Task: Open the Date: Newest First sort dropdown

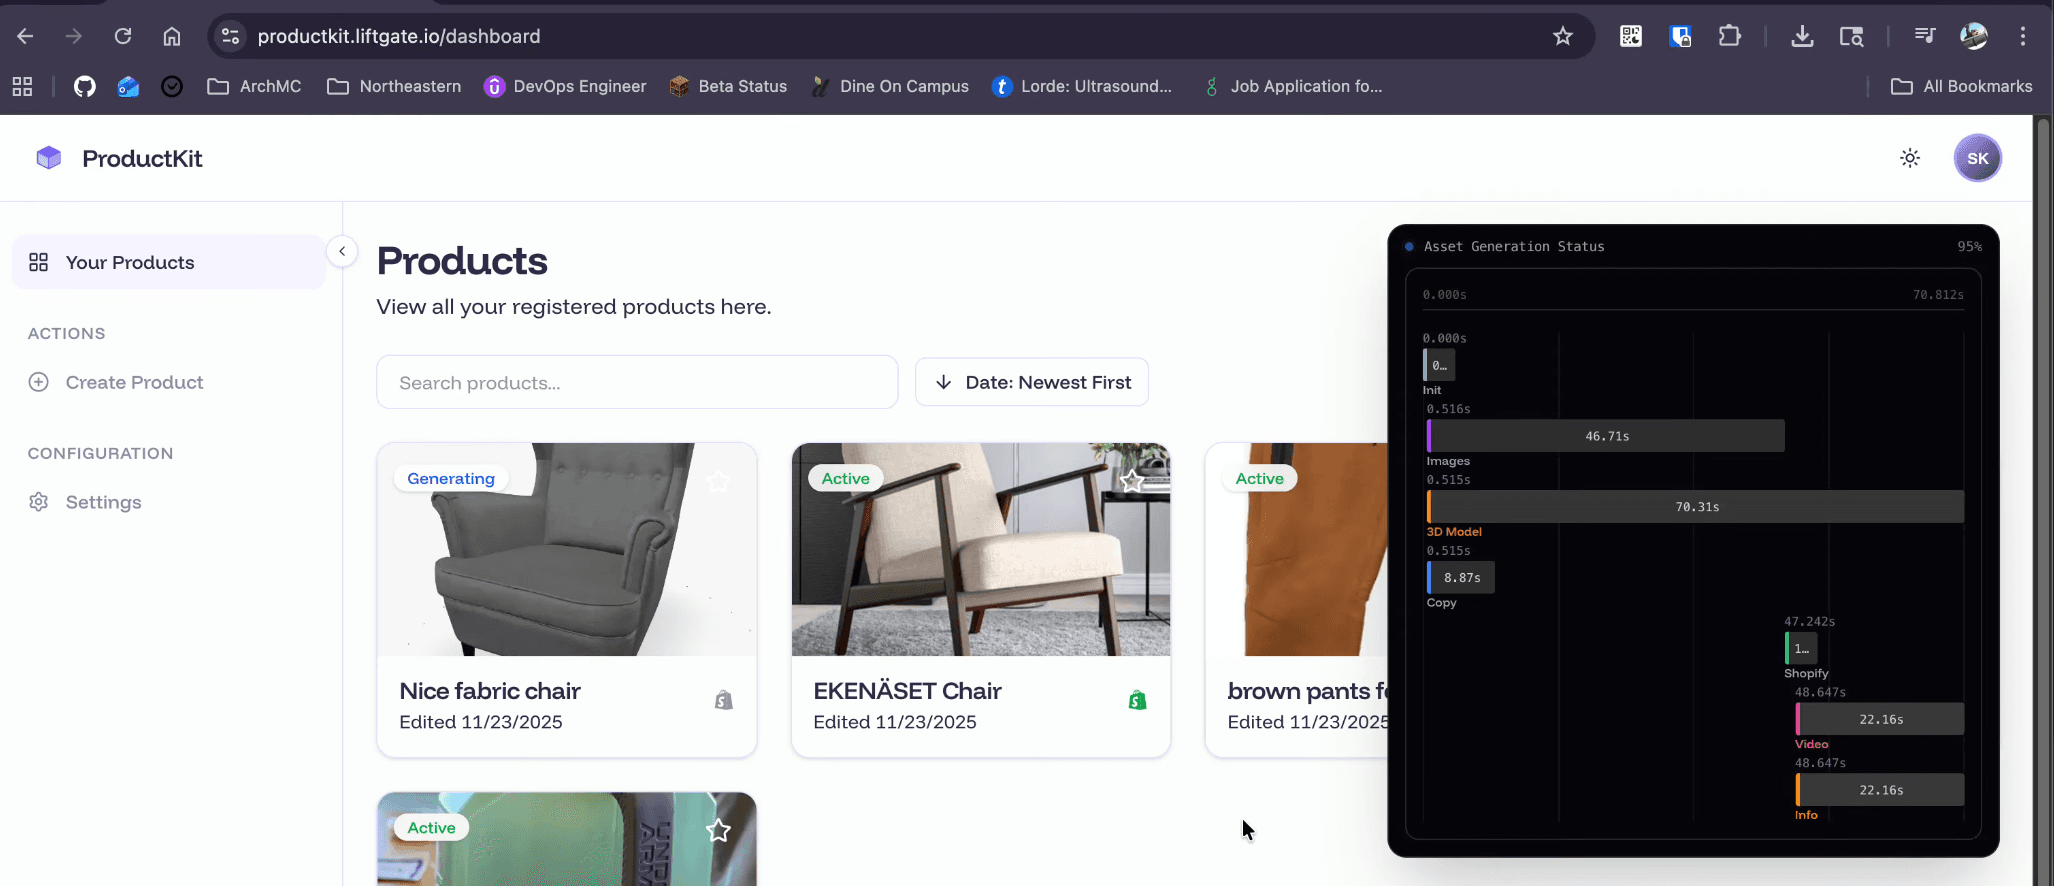Action: pyautogui.click(x=1032, y=382)
